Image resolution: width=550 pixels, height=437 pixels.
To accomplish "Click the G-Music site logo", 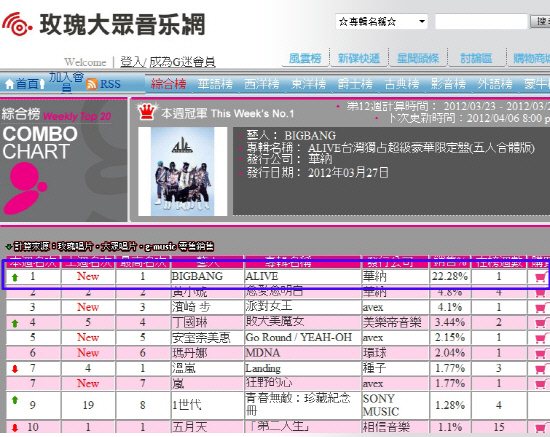I will click(x=103, y=25).
